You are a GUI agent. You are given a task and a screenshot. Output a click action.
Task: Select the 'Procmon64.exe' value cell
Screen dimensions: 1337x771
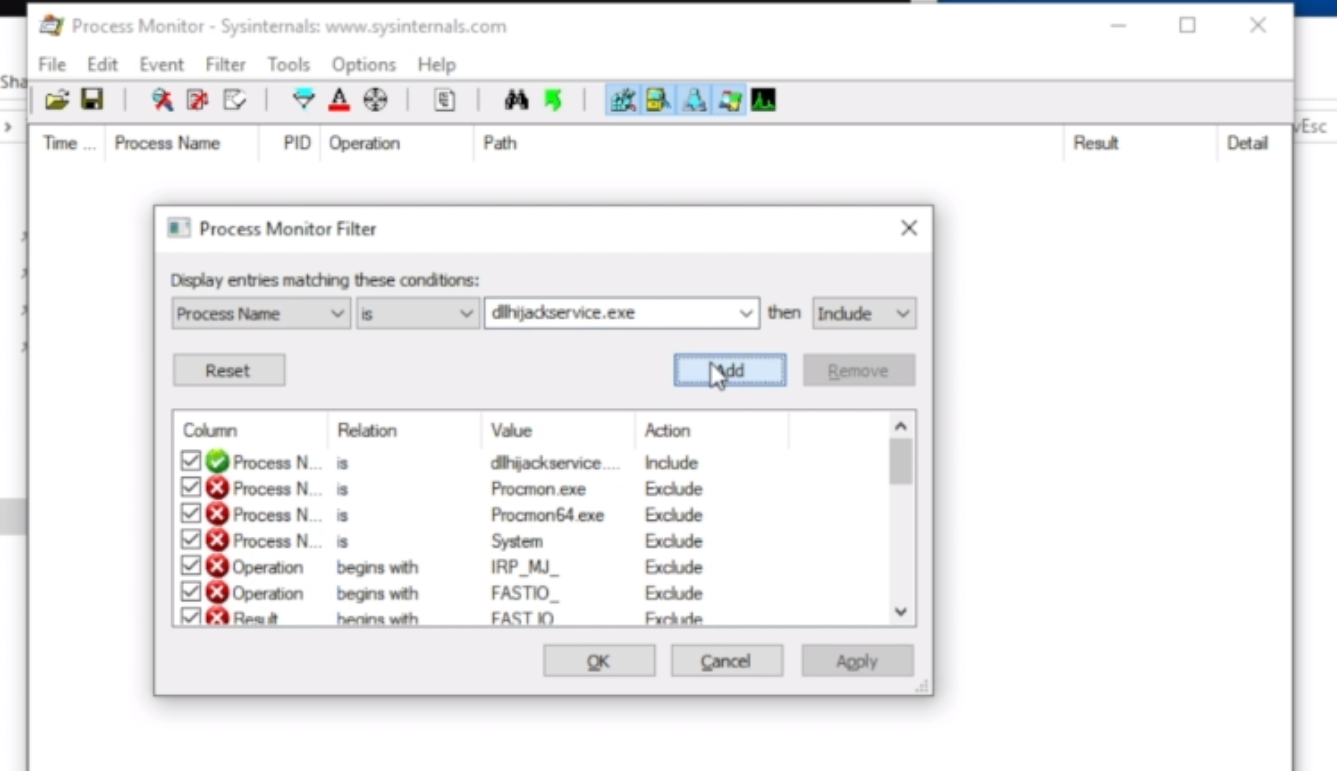[x=548, y=514]
